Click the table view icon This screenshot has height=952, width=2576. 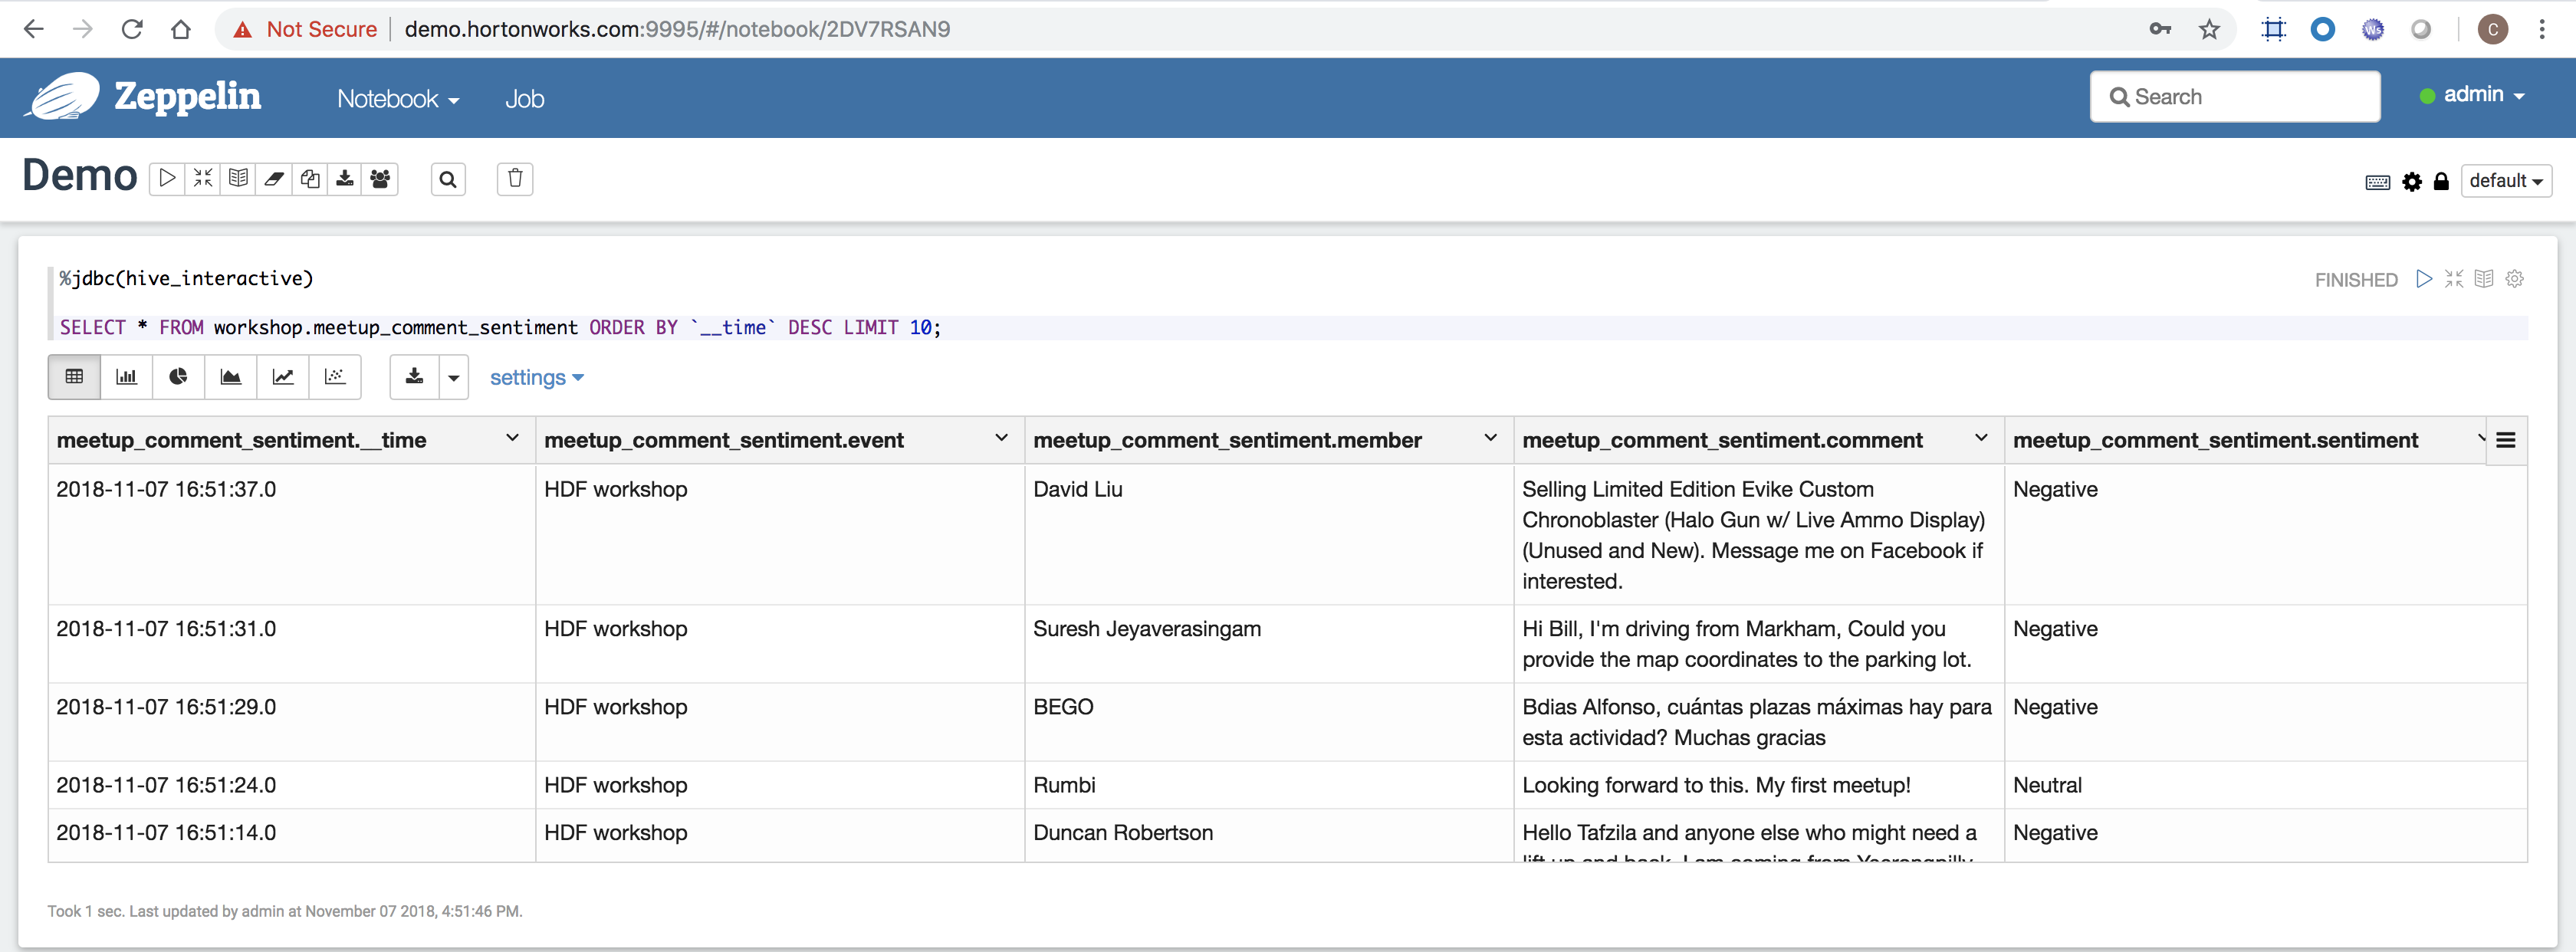72,378
